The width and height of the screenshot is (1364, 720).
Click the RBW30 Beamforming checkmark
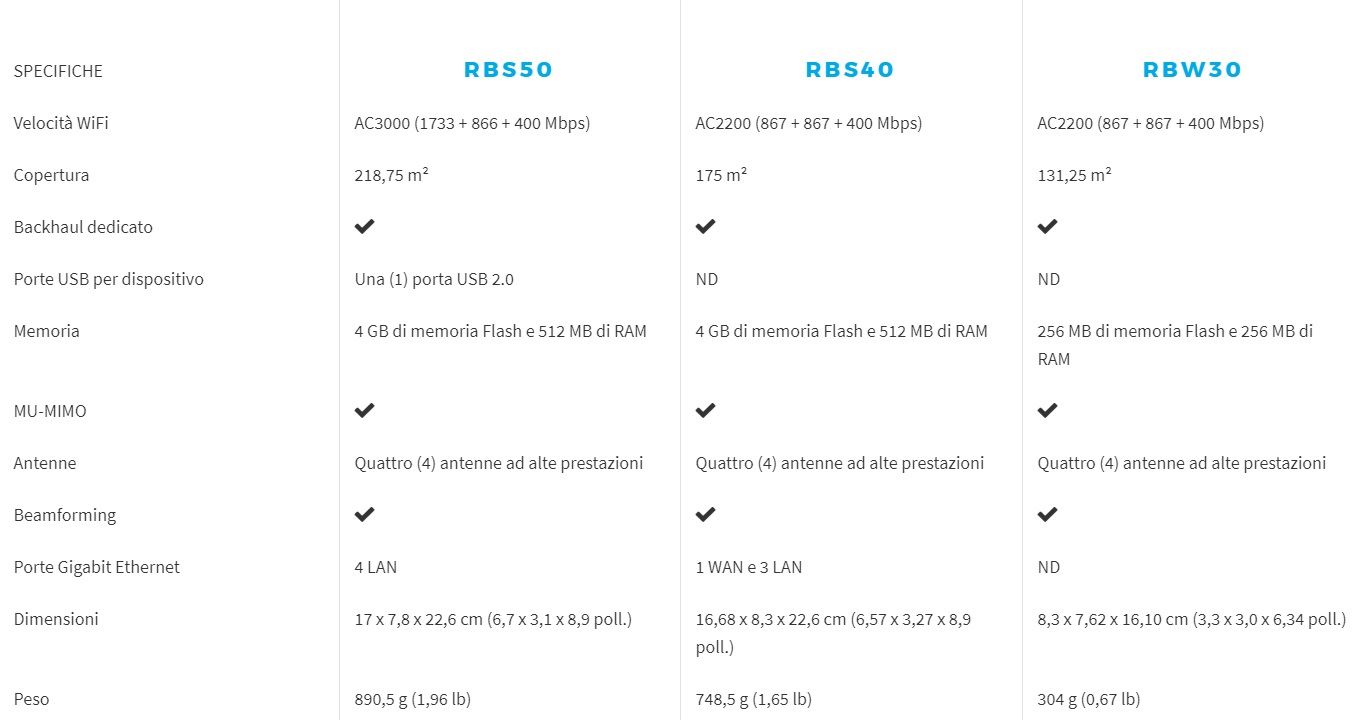click(1047, 514)
